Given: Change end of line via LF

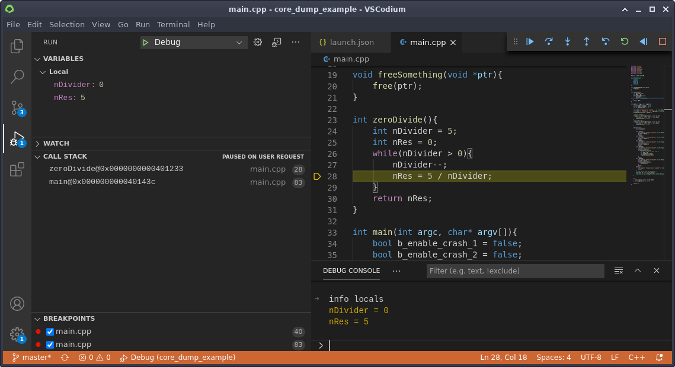Looking at the screenshot, I should tap(615, 358).
